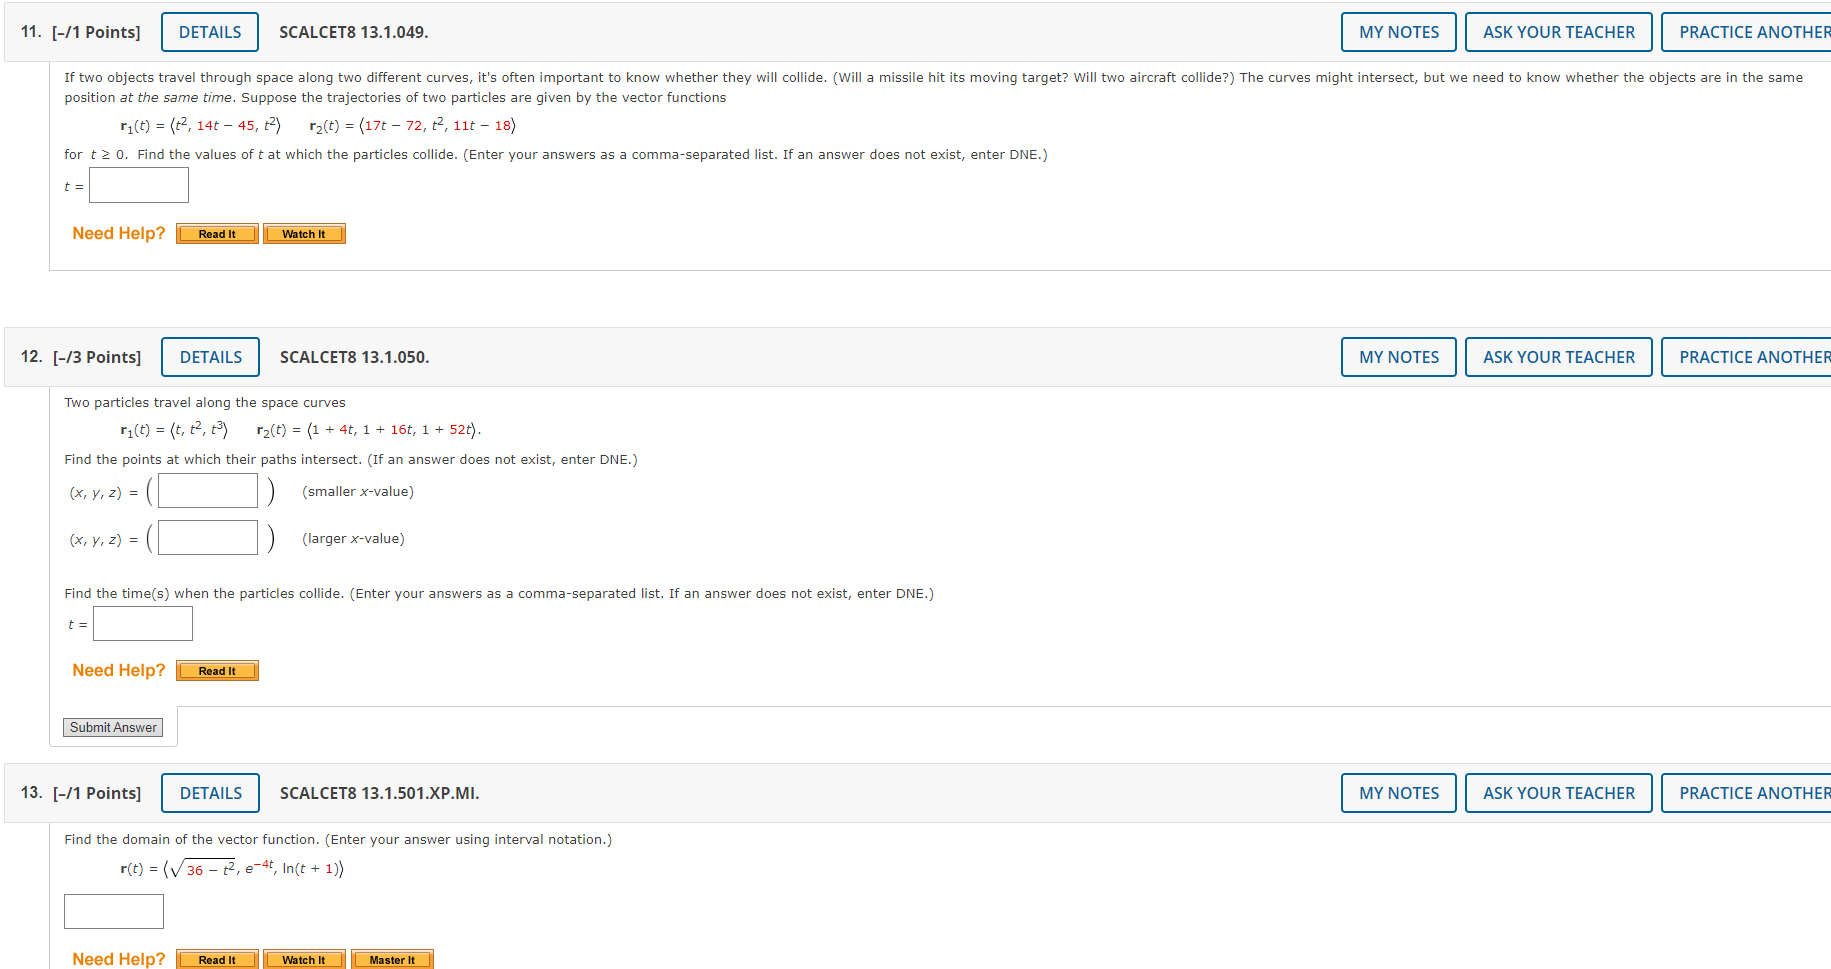This screenshot has height=969, width=1831.
Task: Click Read It help for question 12
Action: point(217,671)
